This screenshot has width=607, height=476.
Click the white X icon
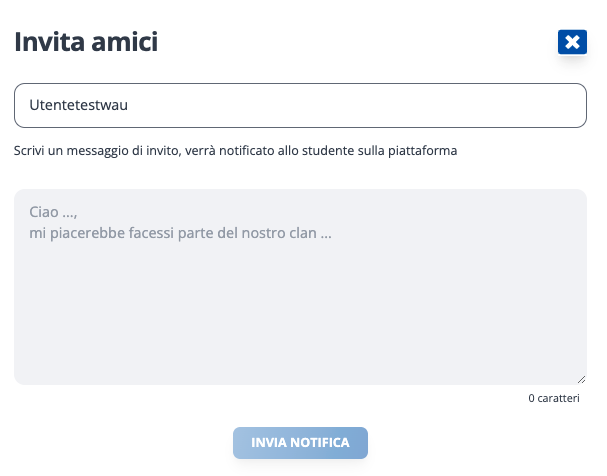pyautogui.click(x=572, y=42)
